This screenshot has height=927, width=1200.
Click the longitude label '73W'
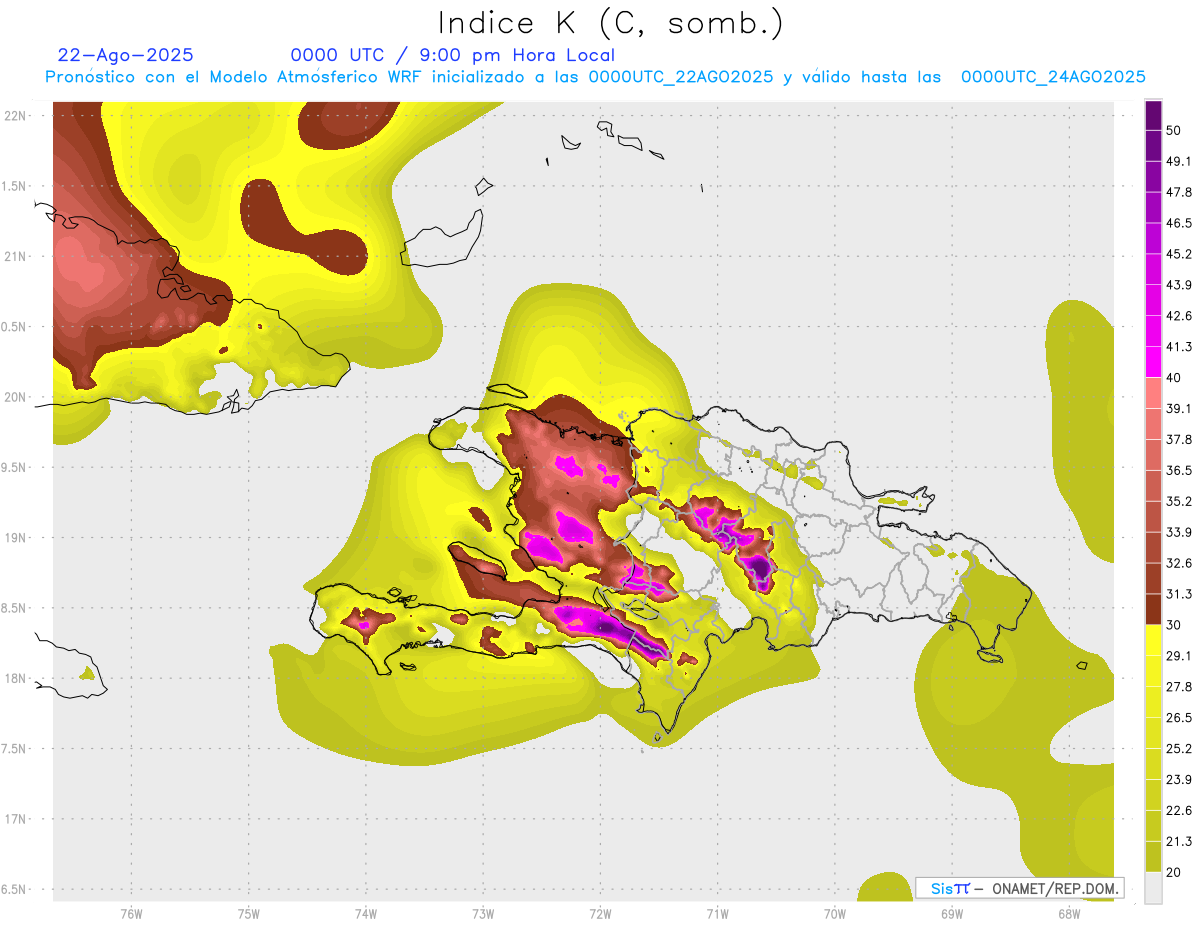[483, 914]
